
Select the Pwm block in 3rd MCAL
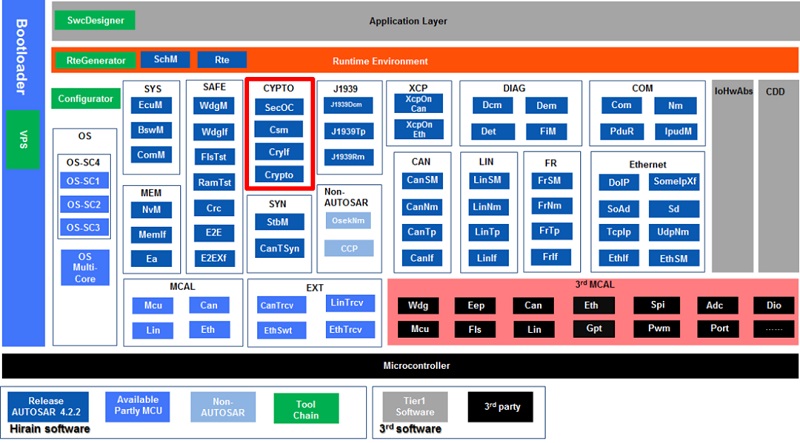point(657,328)
